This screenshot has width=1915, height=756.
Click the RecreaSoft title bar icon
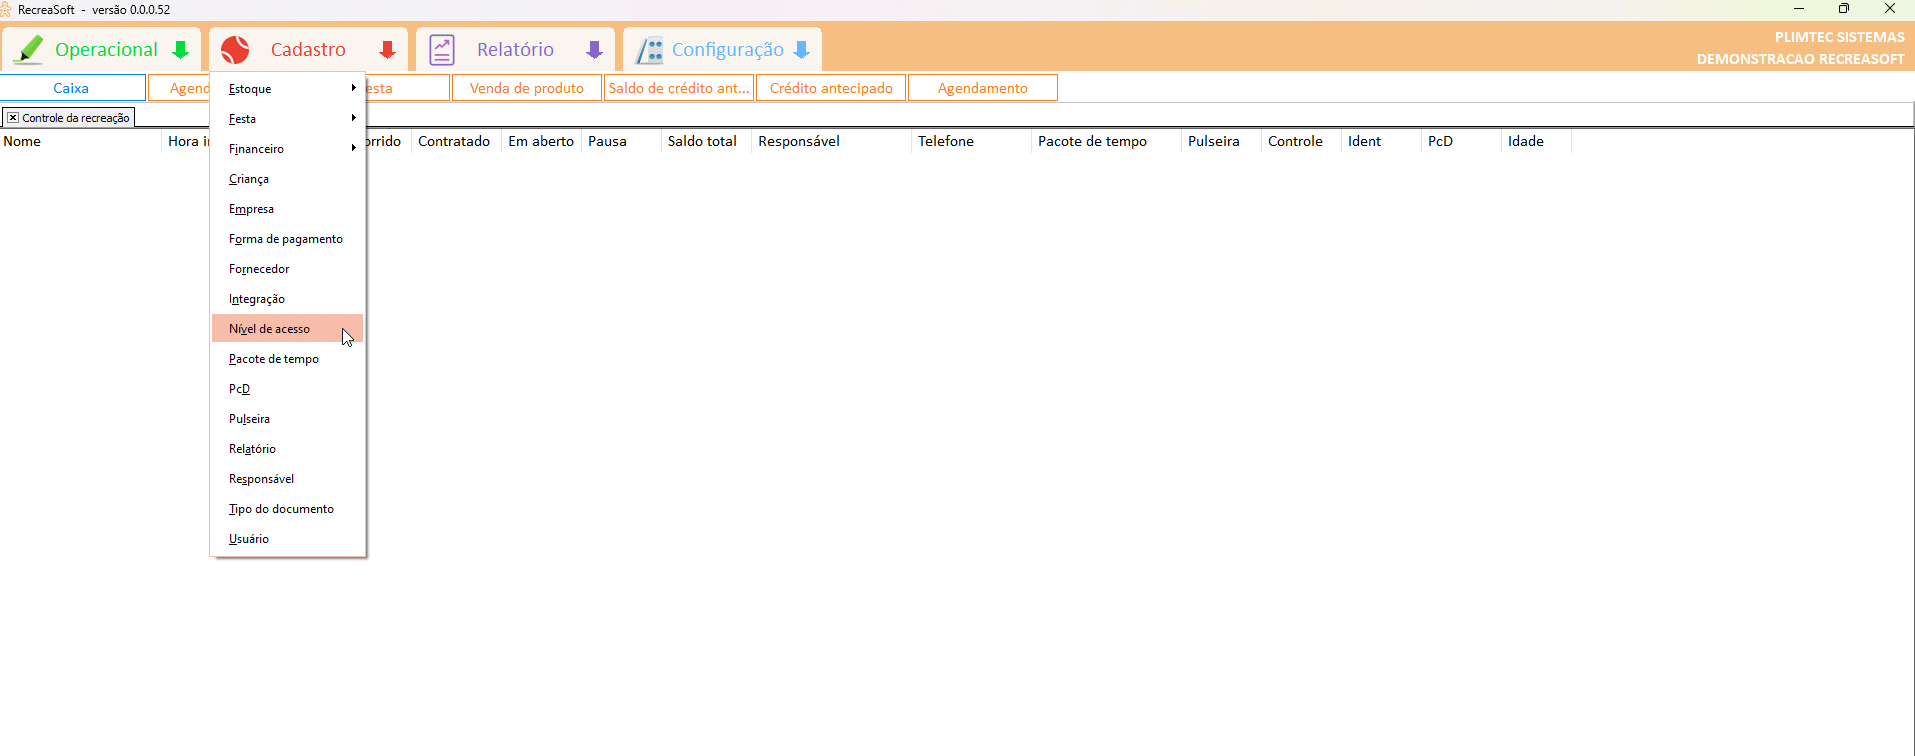(x=6, y=9)
